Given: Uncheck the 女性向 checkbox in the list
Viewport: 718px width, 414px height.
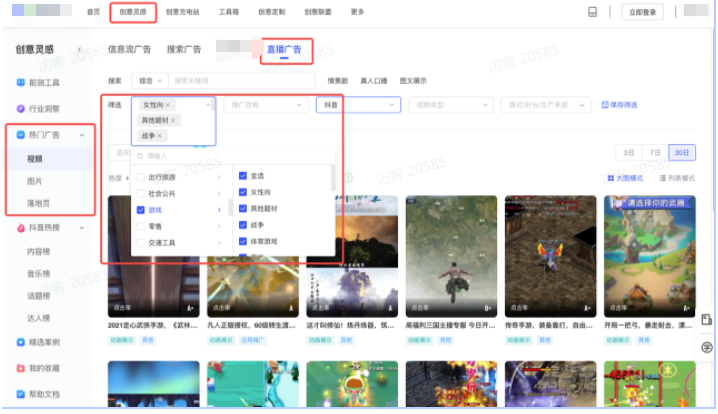Looking at the screenshot, I should pyautogui.click(x=243, y=192).
